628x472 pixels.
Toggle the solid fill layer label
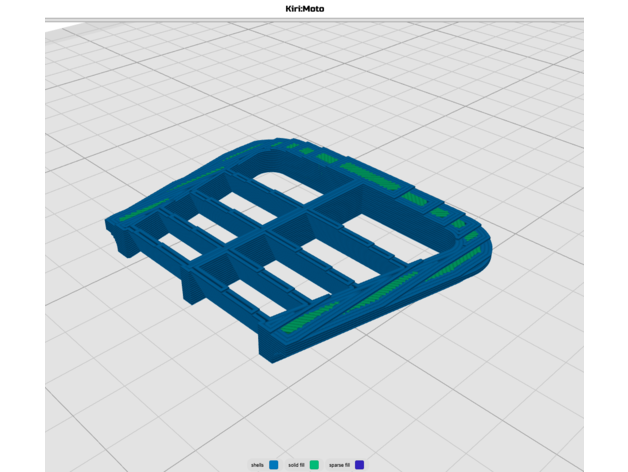(x=296, y=465)
